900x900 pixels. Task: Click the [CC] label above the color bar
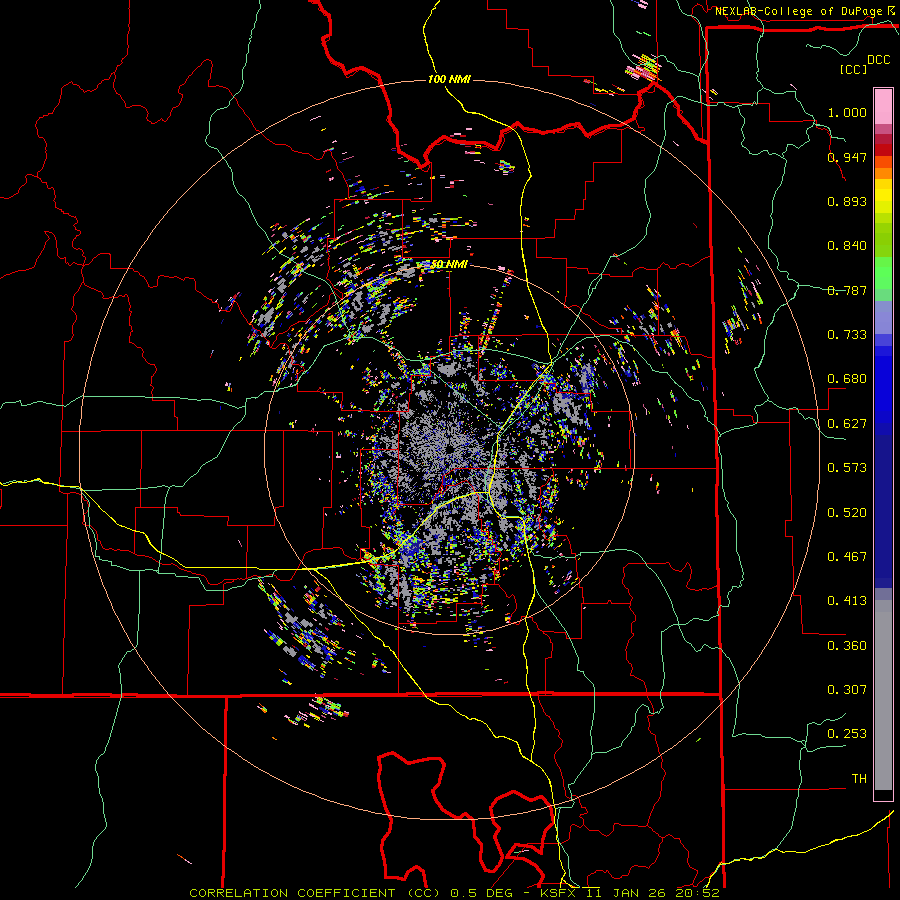(853, 69)
